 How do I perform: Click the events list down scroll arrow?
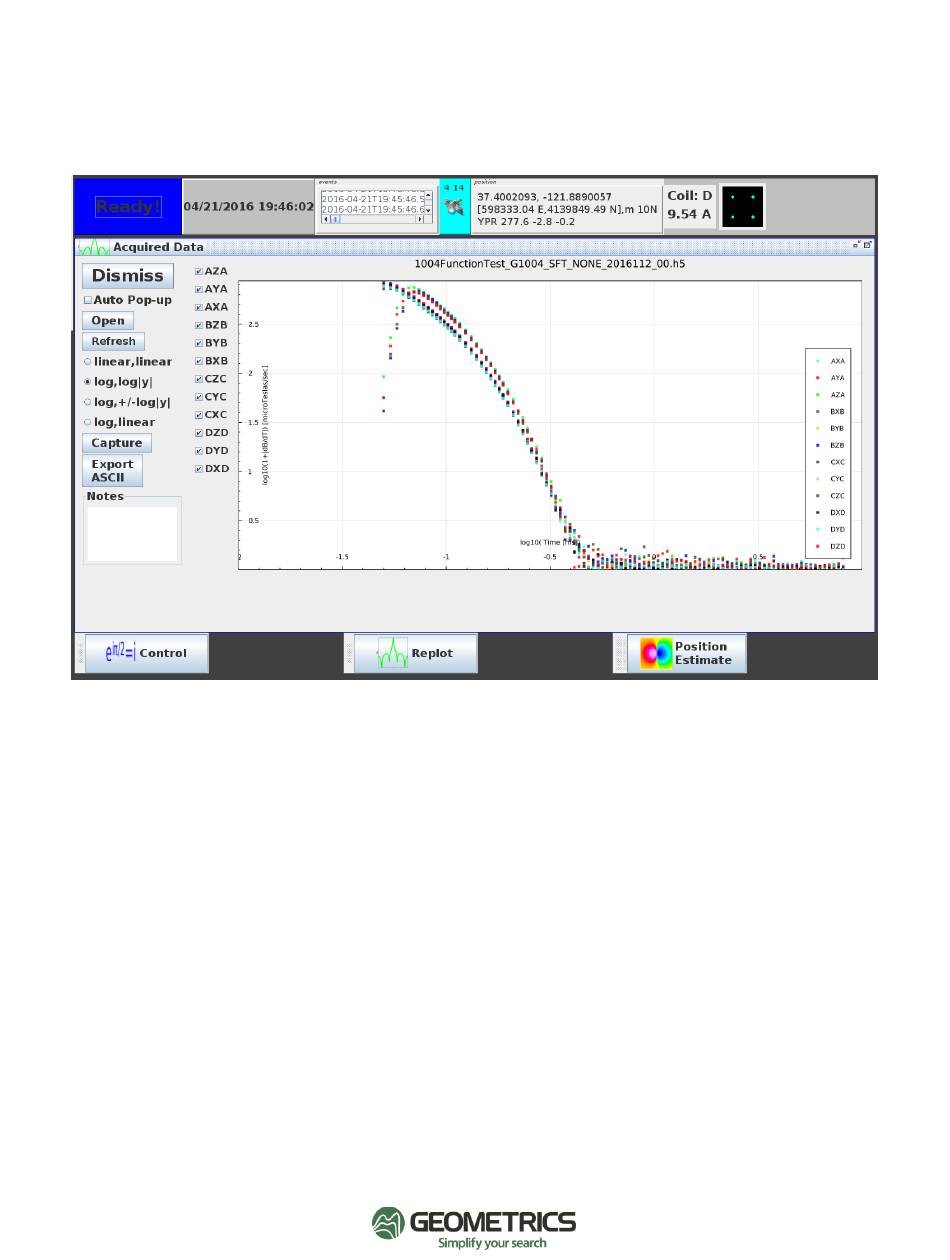(x=428, y=210)
